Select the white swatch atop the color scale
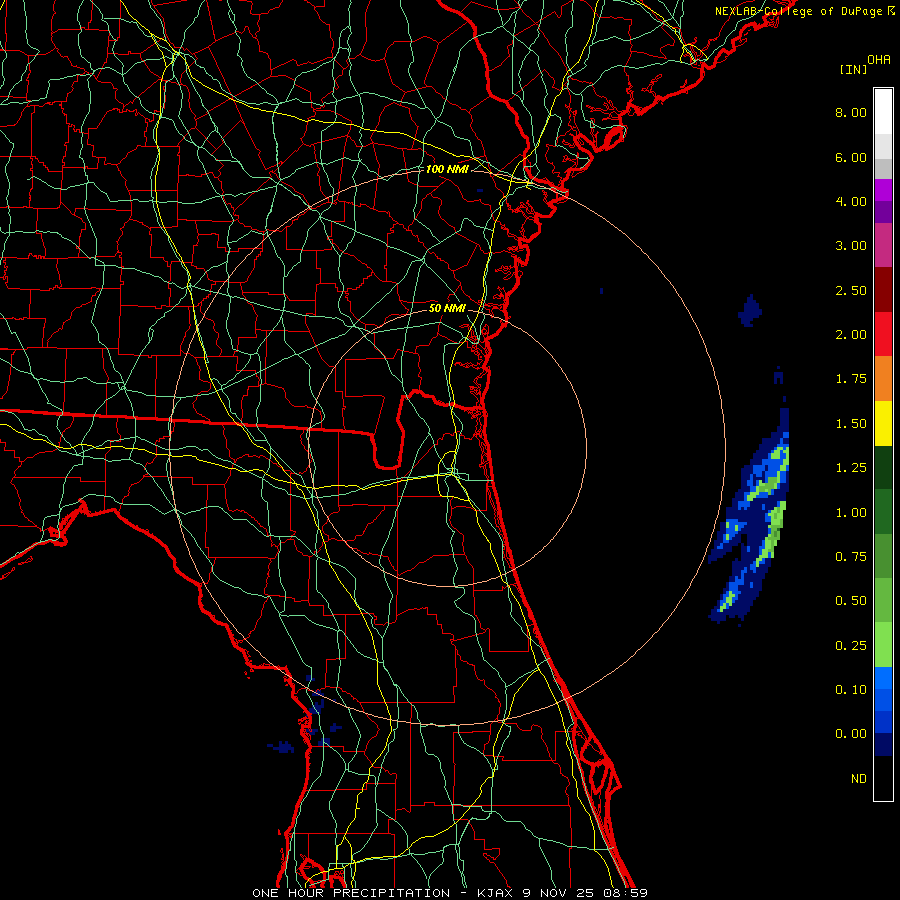The image size is (900, 900). tap(883, 112)
